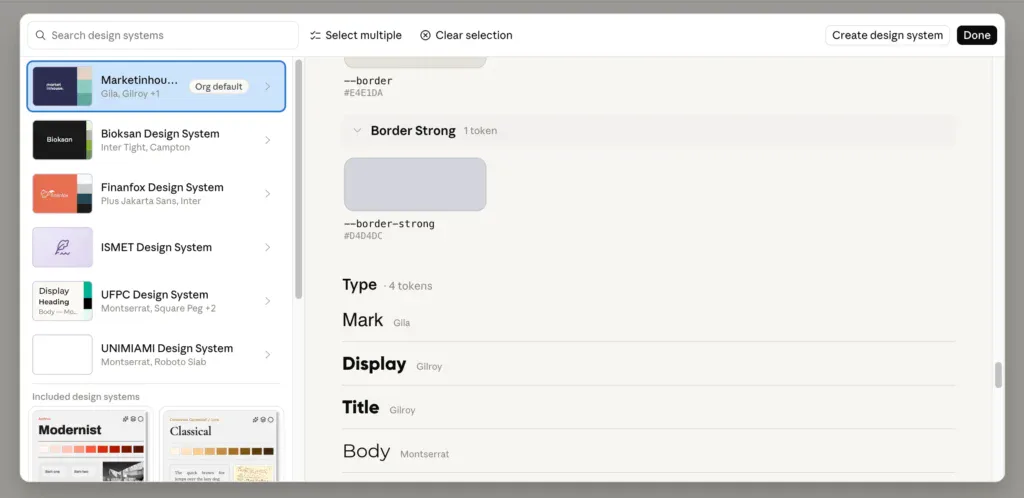Click the Clear selection circle-x icon
Screen dimensions: 1024x498
click(x=425, y=35)
